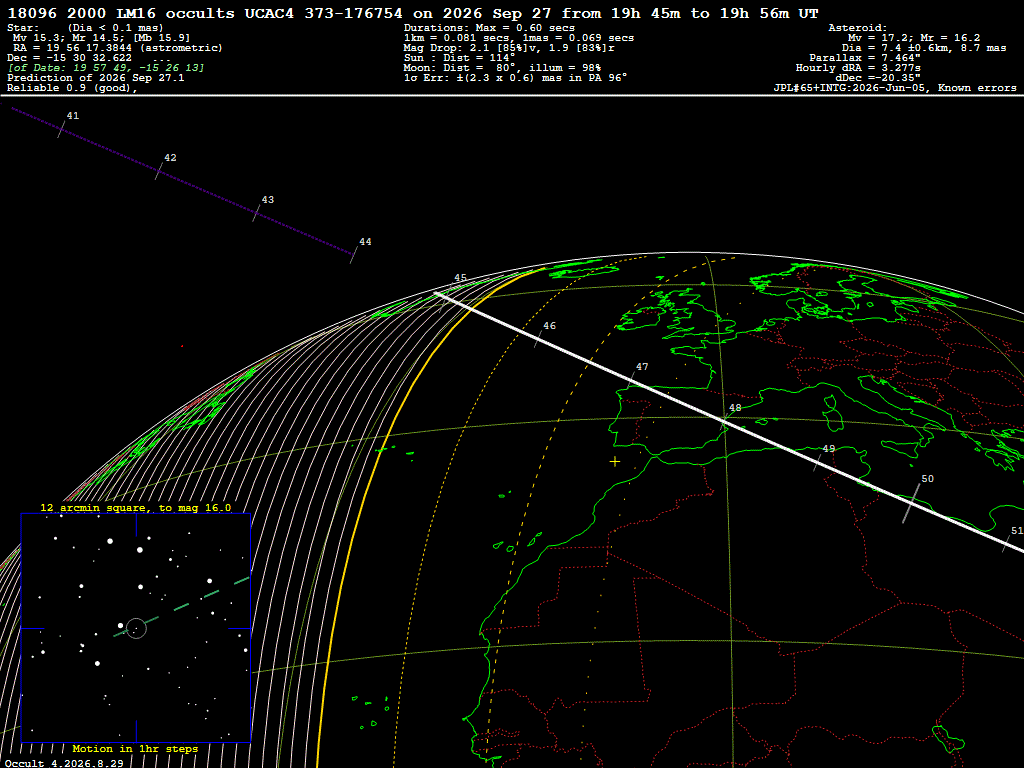Click the title line with asteroid name

click(413, 13)
